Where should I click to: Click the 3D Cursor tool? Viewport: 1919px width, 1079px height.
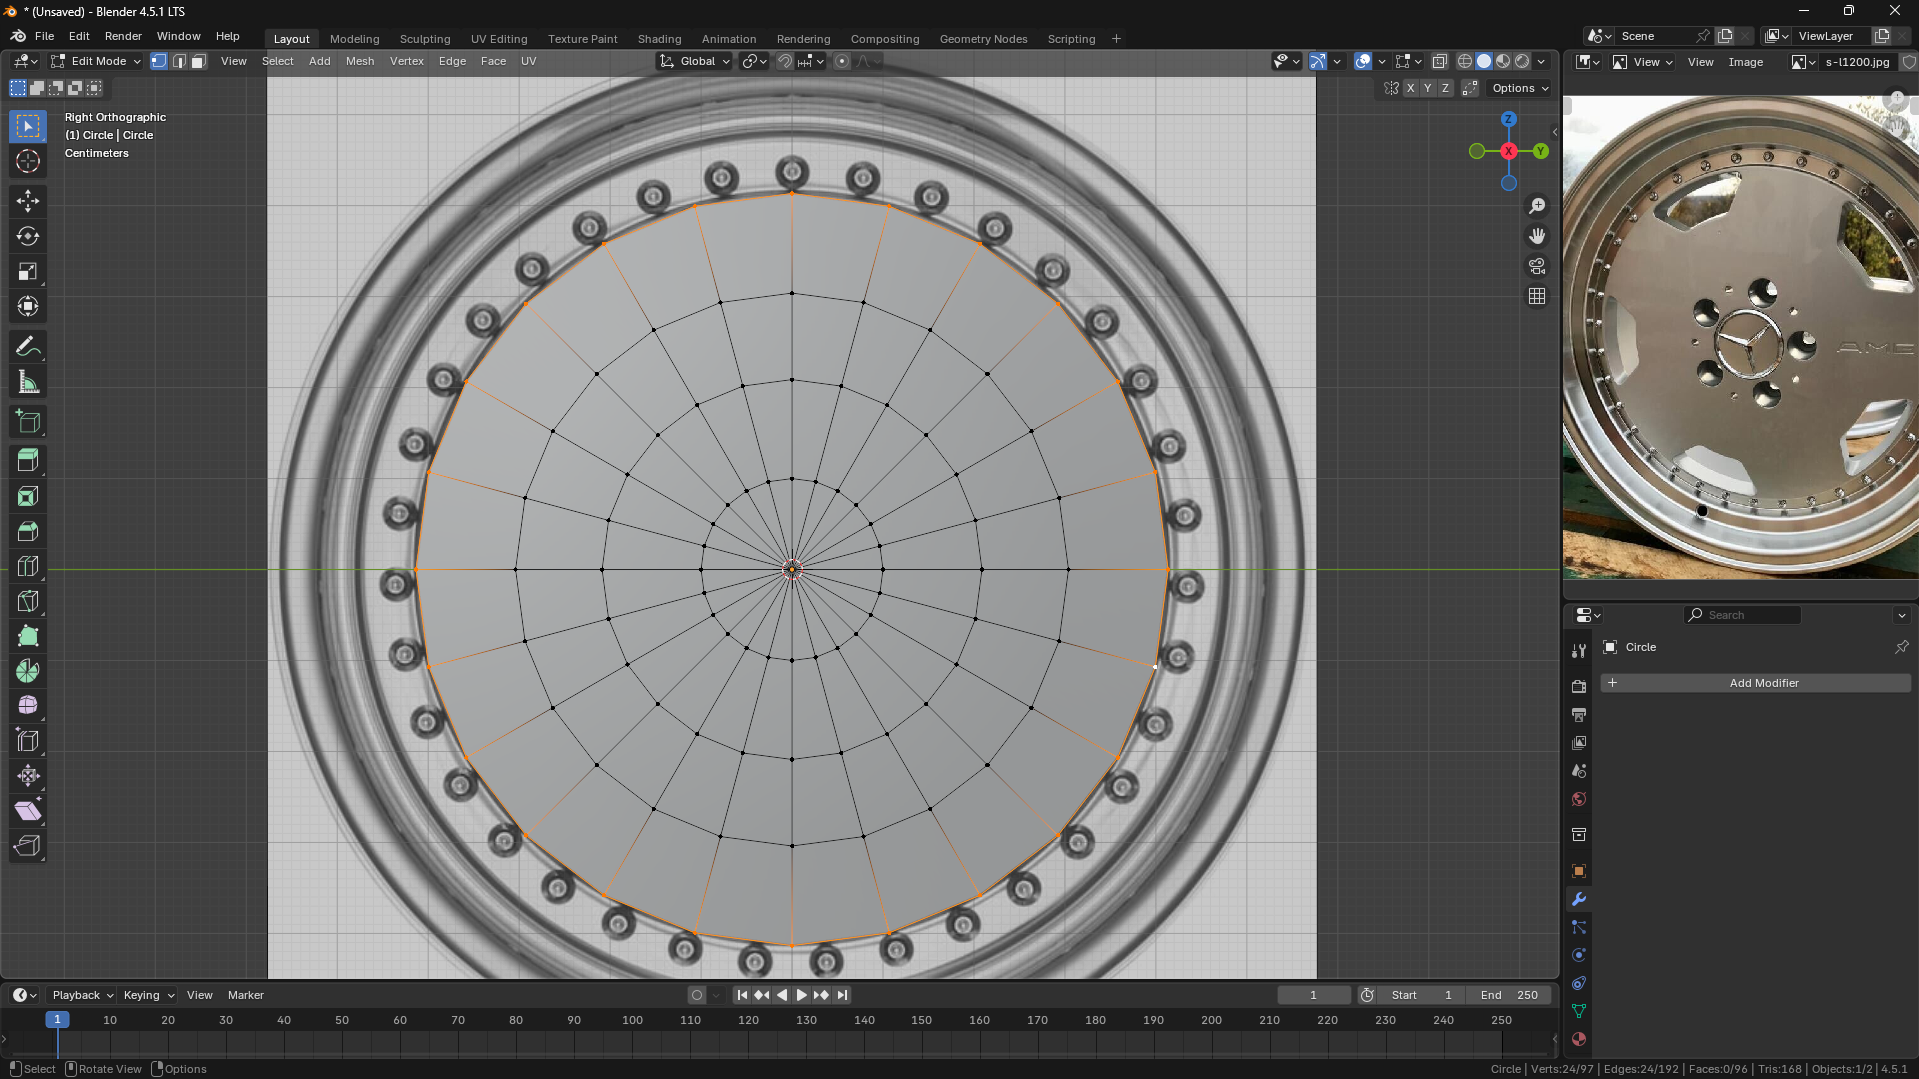(x=28, y=161)
